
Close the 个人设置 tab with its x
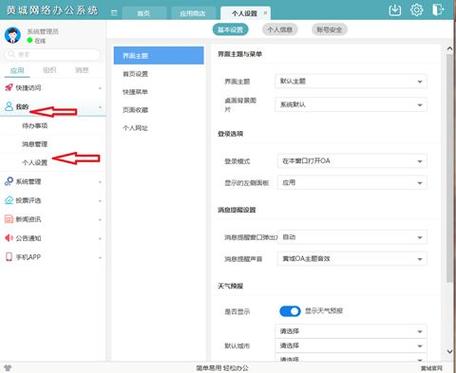click(x=266, y=13)
